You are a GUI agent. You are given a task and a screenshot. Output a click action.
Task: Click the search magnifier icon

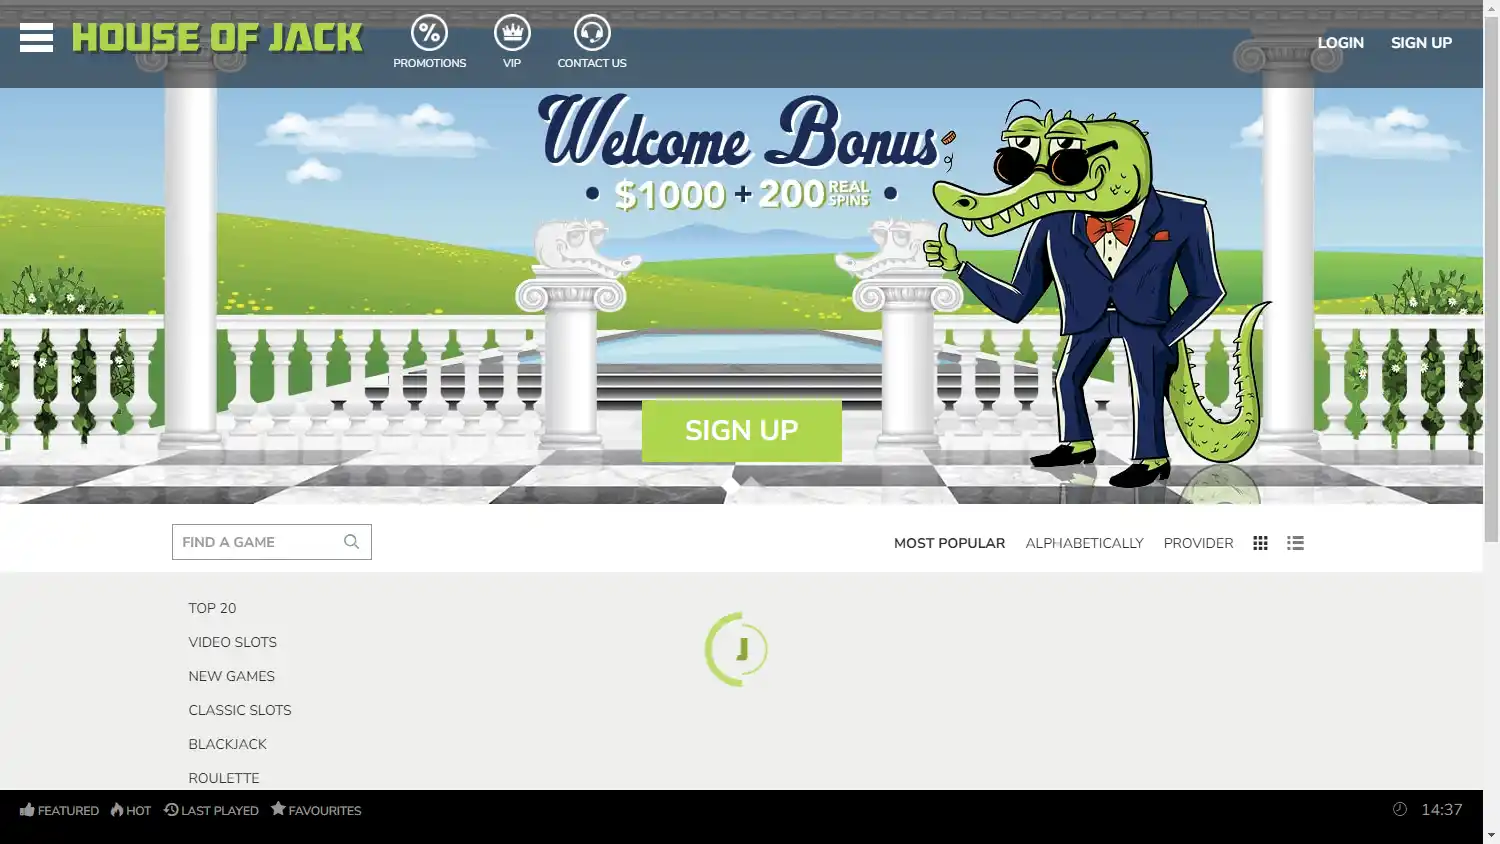coord(351,542)
